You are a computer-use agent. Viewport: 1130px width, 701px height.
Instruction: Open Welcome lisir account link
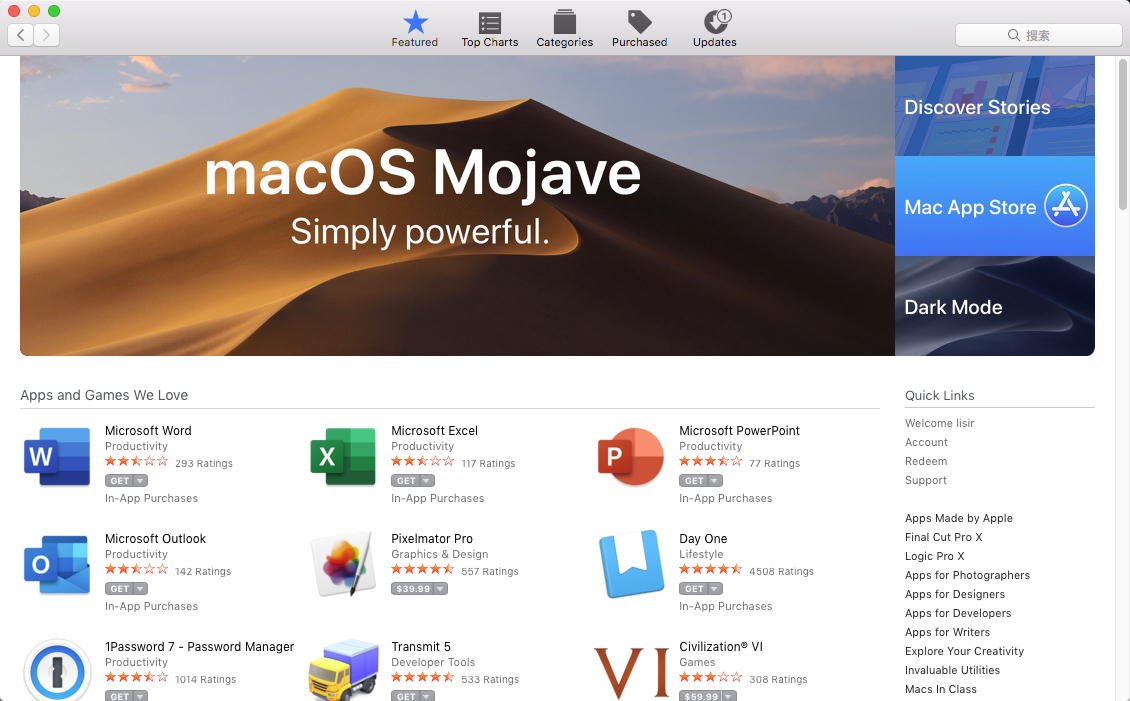point(939,423)
